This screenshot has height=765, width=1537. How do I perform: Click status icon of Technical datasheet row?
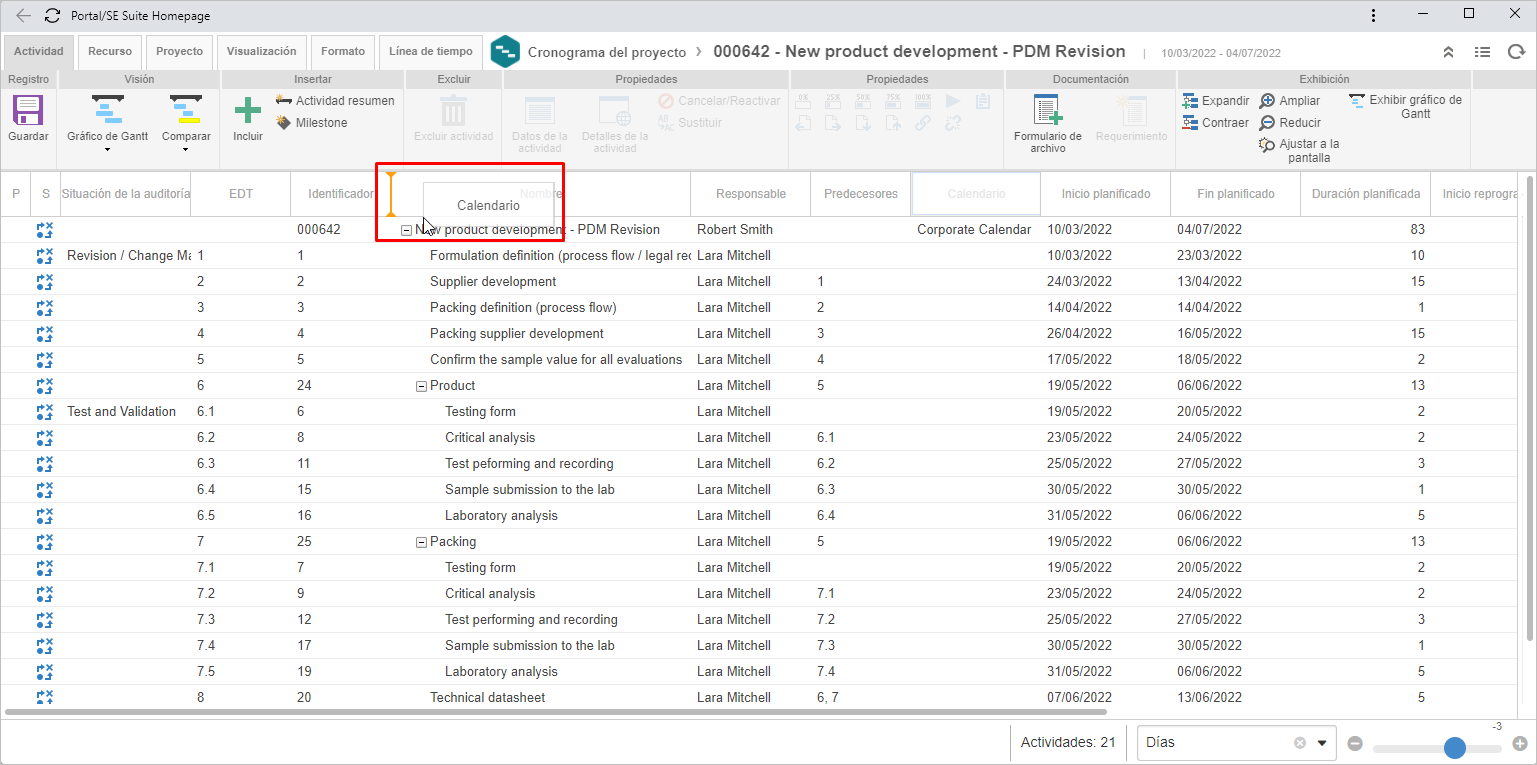pyautogui.click(x=45, y=697)
